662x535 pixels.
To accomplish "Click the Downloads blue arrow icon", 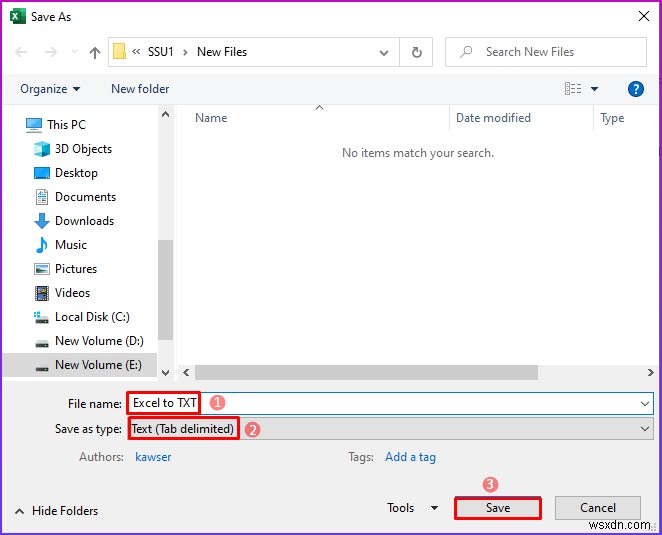I will pyautogui.click(x=41, y=221).
